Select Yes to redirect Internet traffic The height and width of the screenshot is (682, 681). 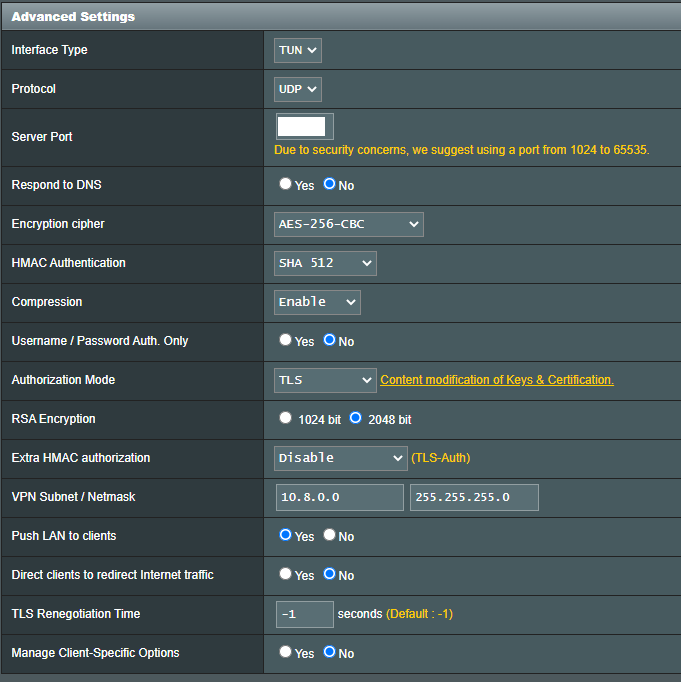(x=286, y=574)
